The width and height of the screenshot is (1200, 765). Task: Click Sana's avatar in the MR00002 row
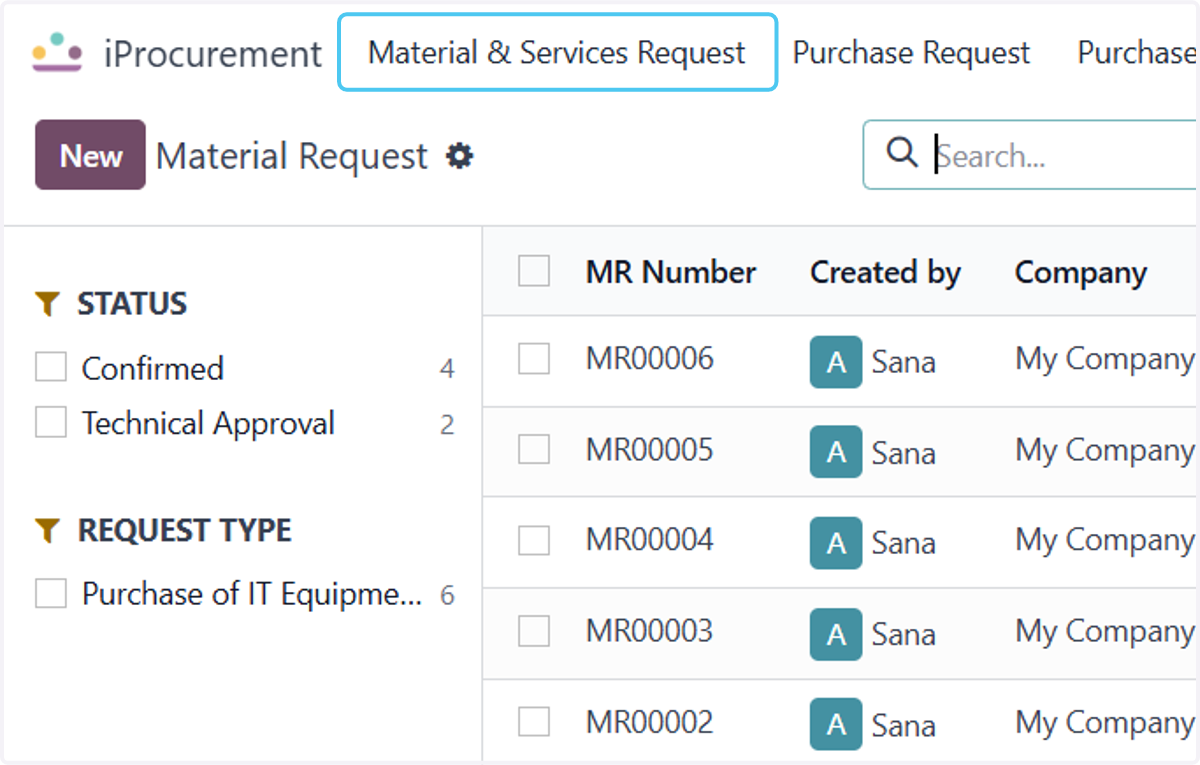(x=836, y=724)
